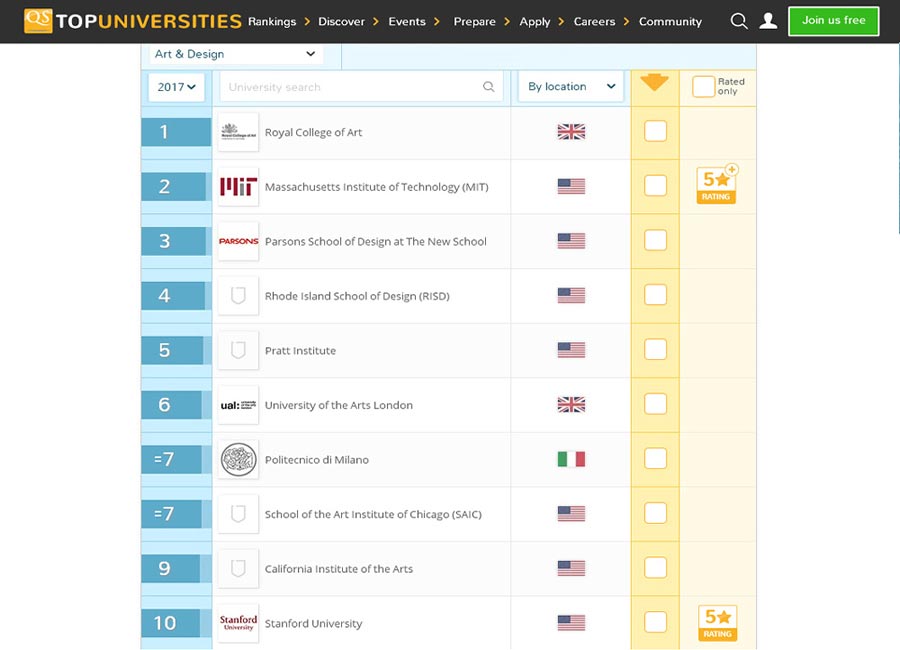Open the Events menu
The image size is (900, 650).
pos(407,21)
